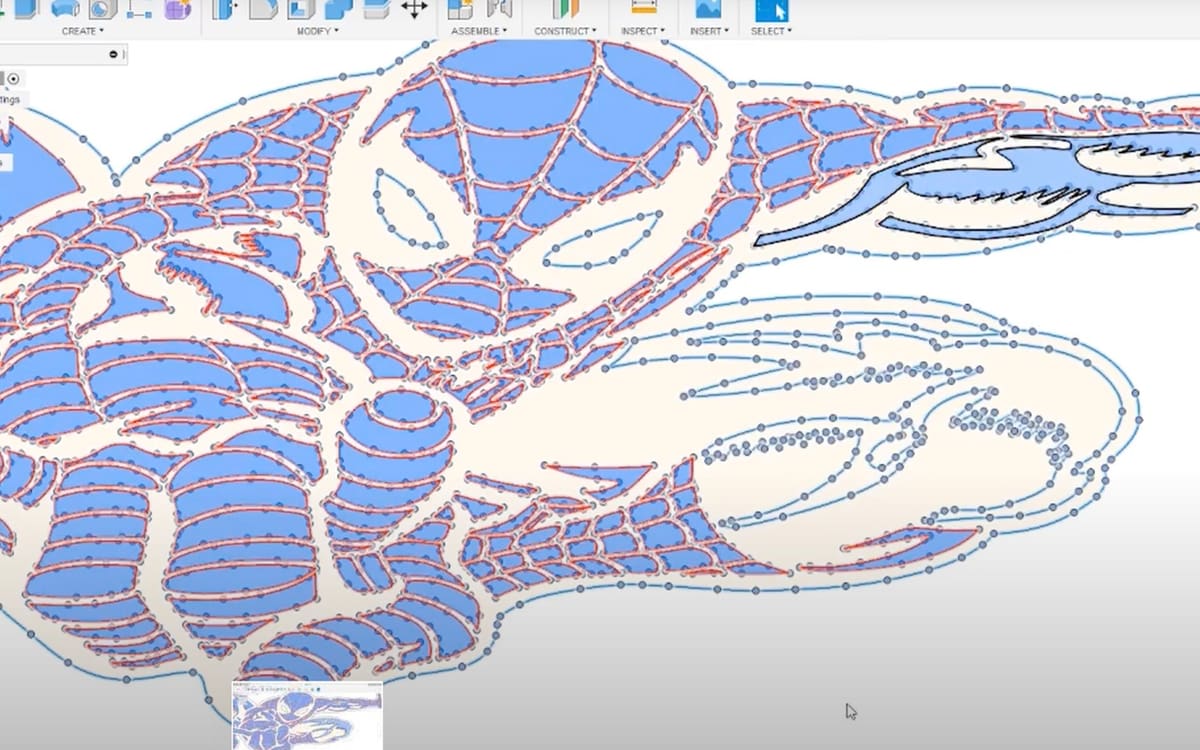The height and width of the screenshot is (750, 1200).
Task: Select the Move/Copy arrows tool
Action: tap(414, 9)
